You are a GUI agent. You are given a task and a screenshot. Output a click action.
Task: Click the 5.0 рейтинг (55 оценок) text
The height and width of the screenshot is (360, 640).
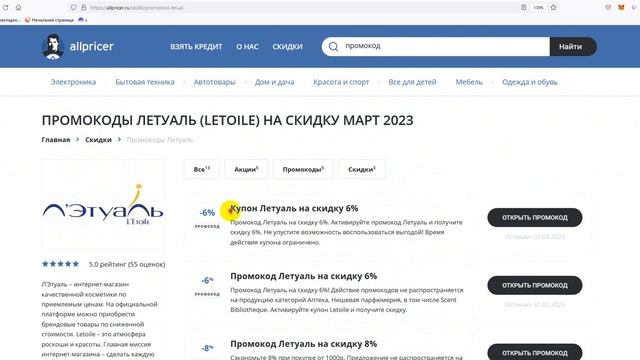pyautogui.click(x=127, y=264)
